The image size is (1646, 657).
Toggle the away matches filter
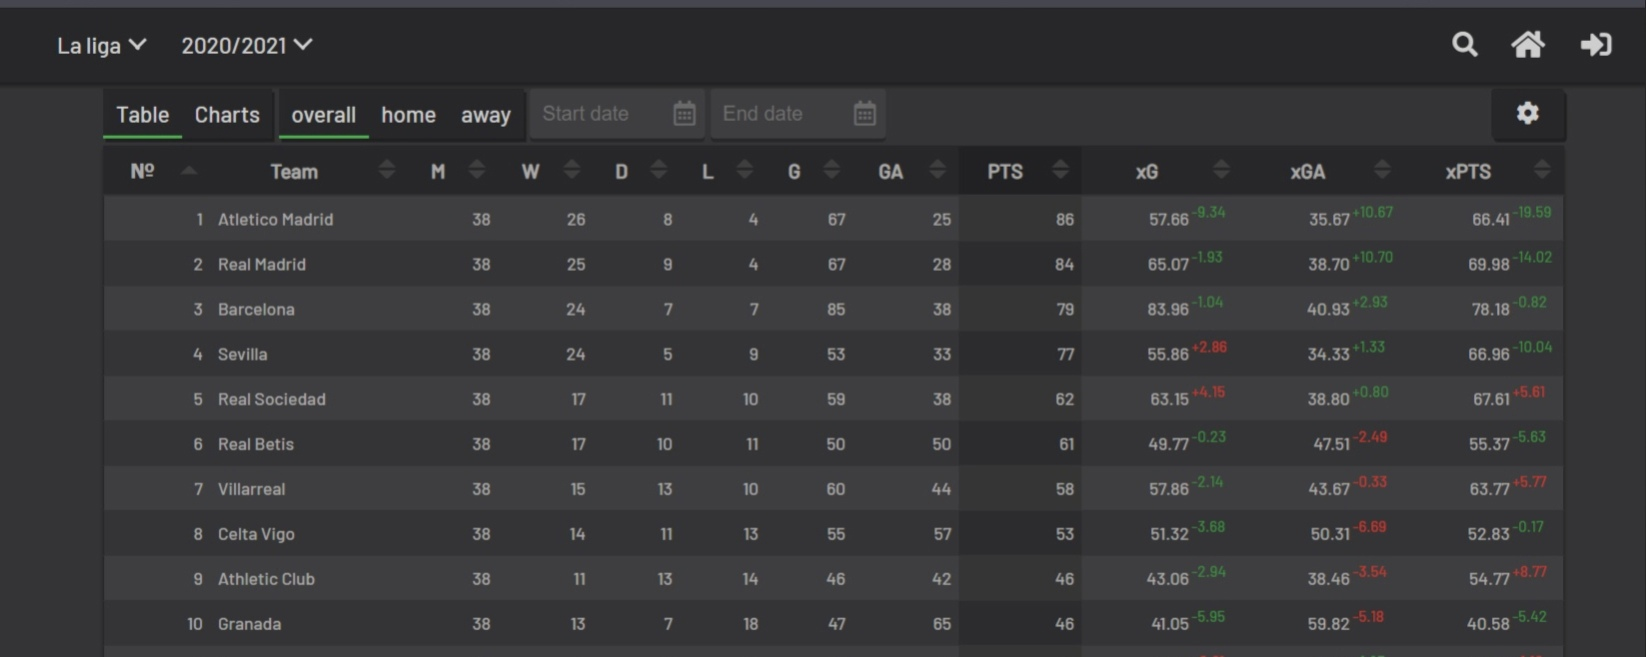pos(486,115)
